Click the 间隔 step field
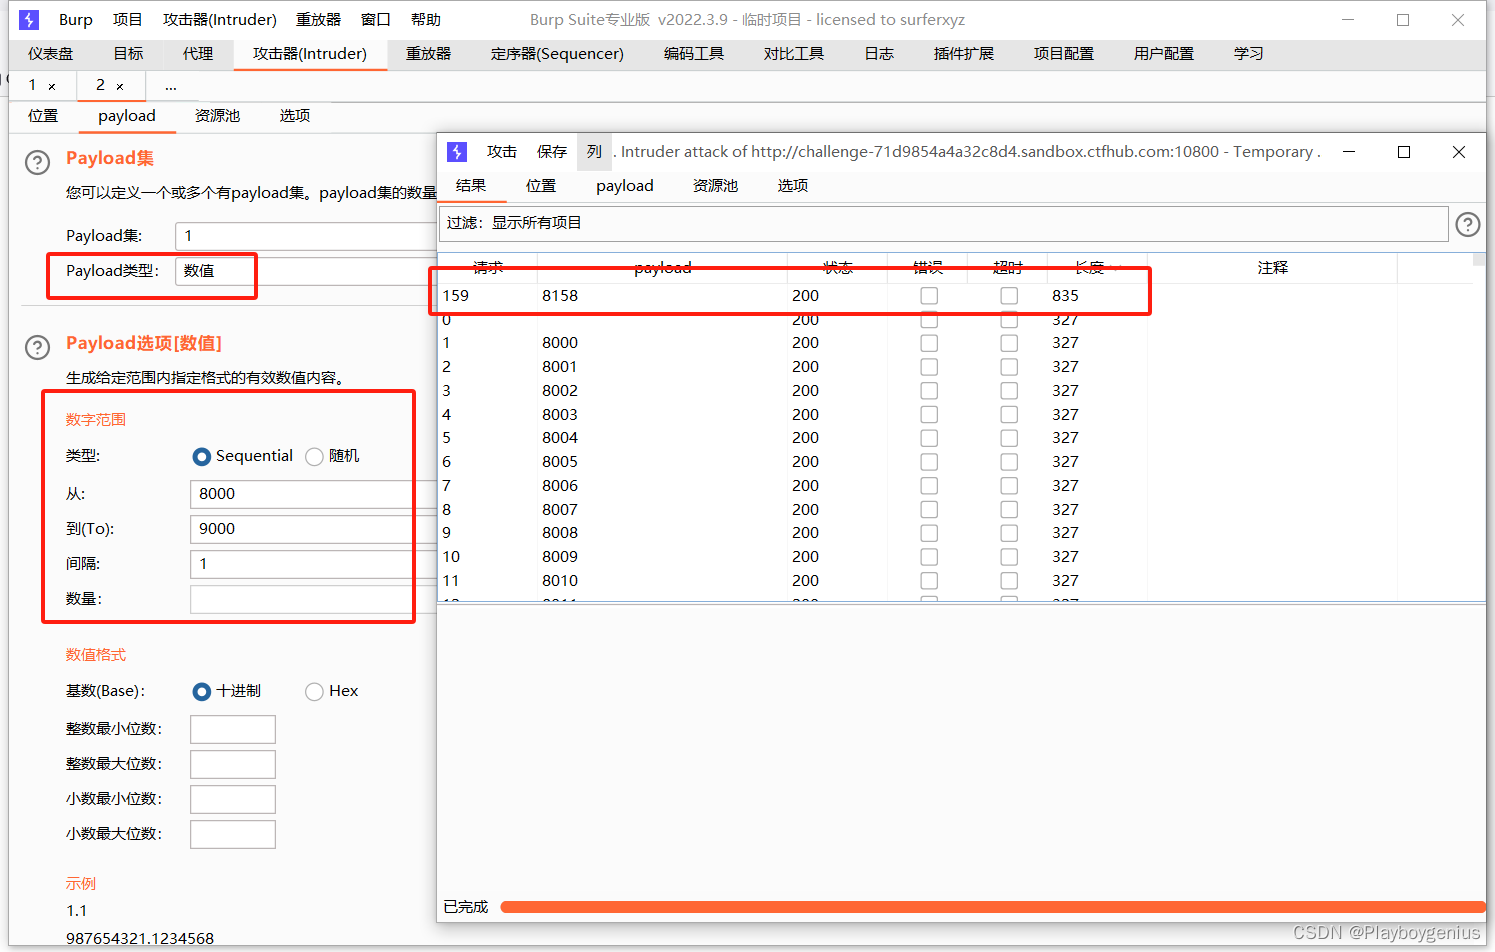The width and height of the screenshot is (1495, 952). pyautogui.click(x=313, y=564)
